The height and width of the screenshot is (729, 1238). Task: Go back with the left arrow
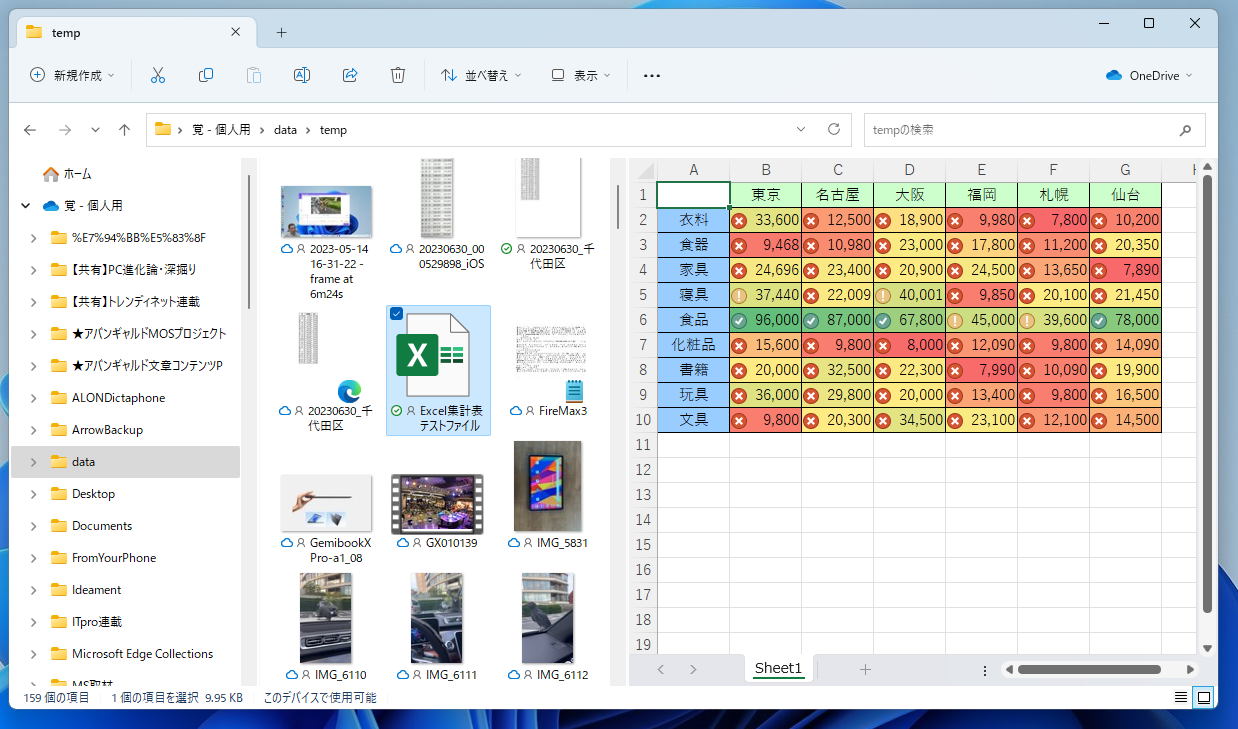coord(30,130)
